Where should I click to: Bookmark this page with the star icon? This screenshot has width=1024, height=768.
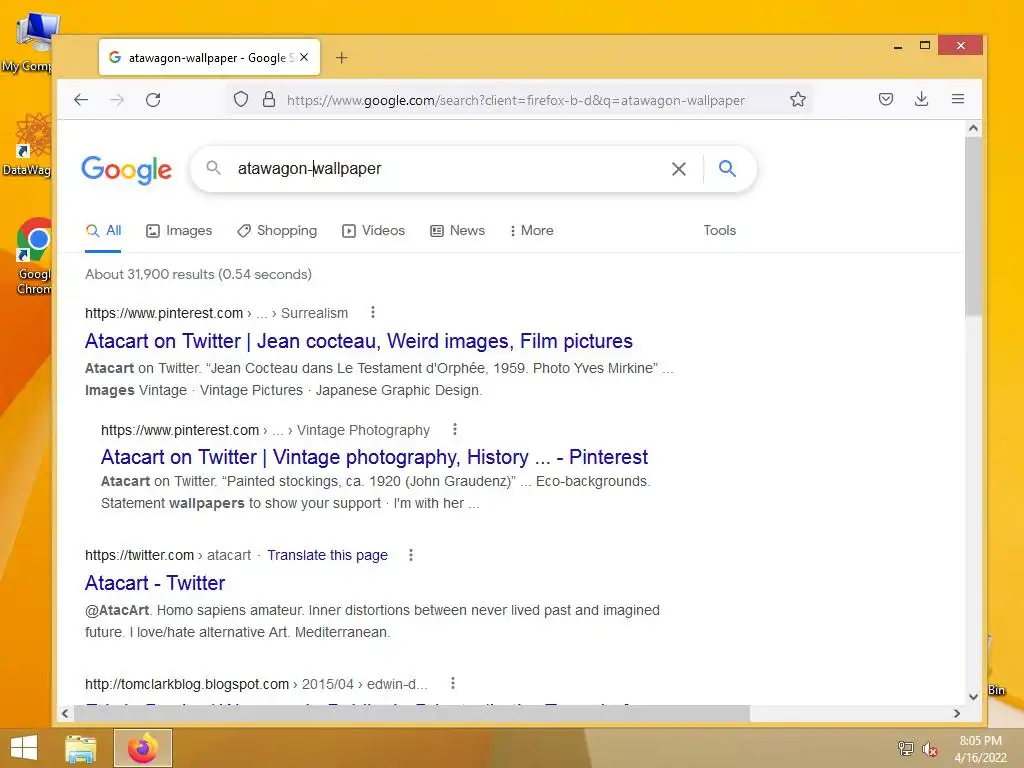coord(797,99)
